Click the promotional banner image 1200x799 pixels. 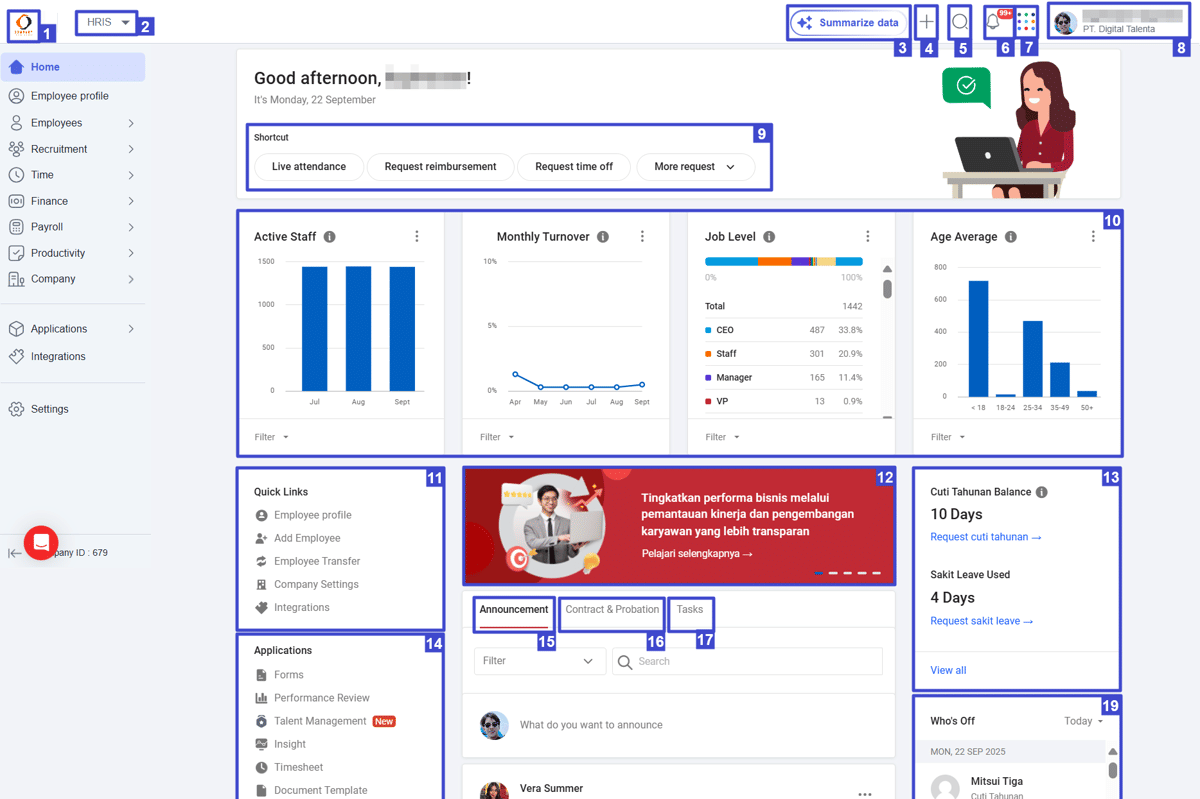679,526
